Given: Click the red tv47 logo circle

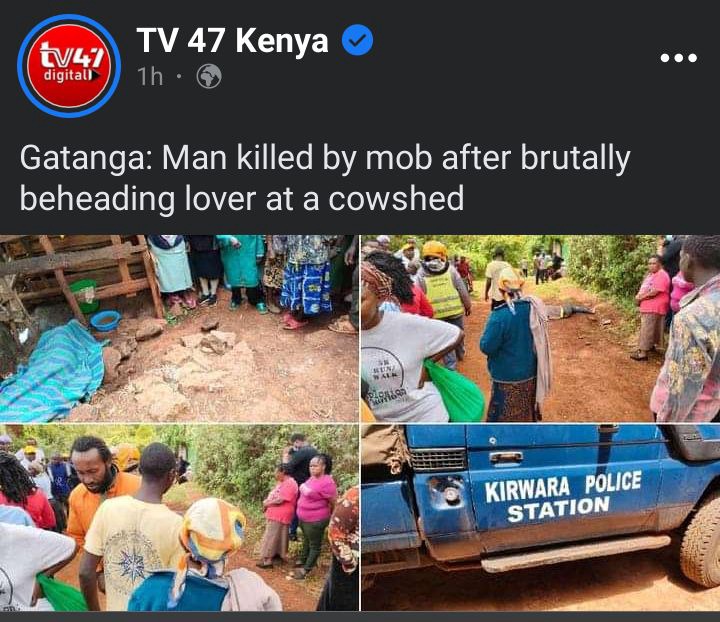Looking at the screenshot, I should click(69, 66).
